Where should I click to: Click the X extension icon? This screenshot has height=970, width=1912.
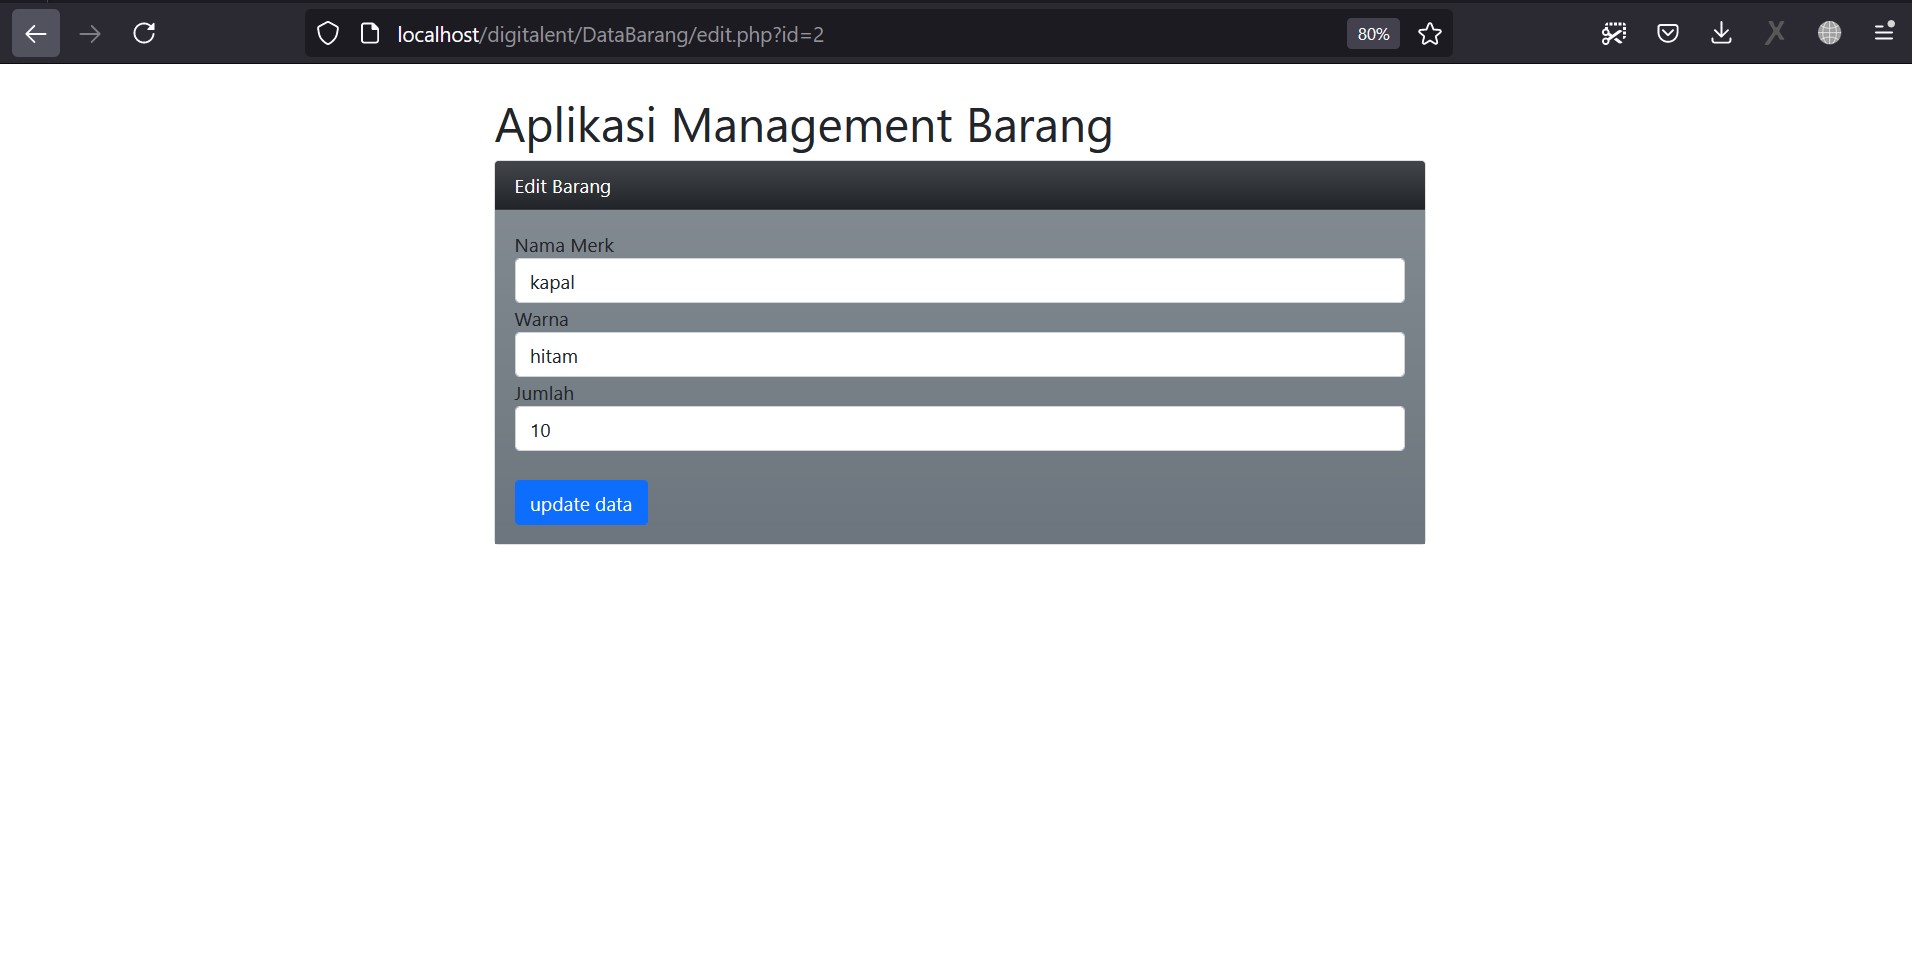pos(1775,34)
